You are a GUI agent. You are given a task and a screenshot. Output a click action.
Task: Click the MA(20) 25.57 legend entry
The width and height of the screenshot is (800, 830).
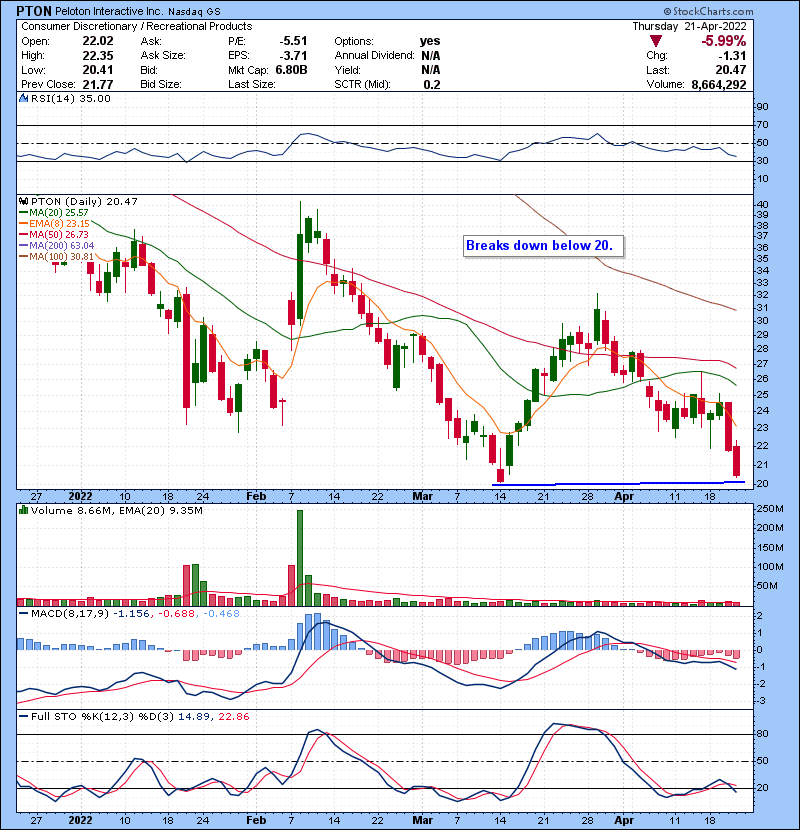click(x=54, y=213)
